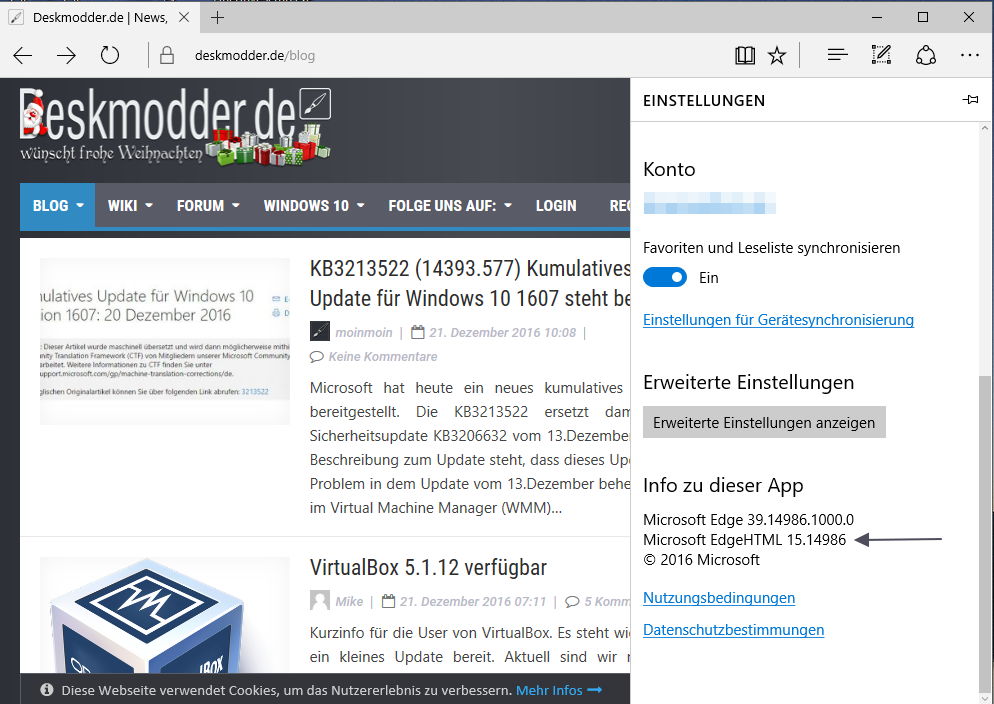
Task: Open Datenschutzbestimmungen link
Action: tap(733, 629)
